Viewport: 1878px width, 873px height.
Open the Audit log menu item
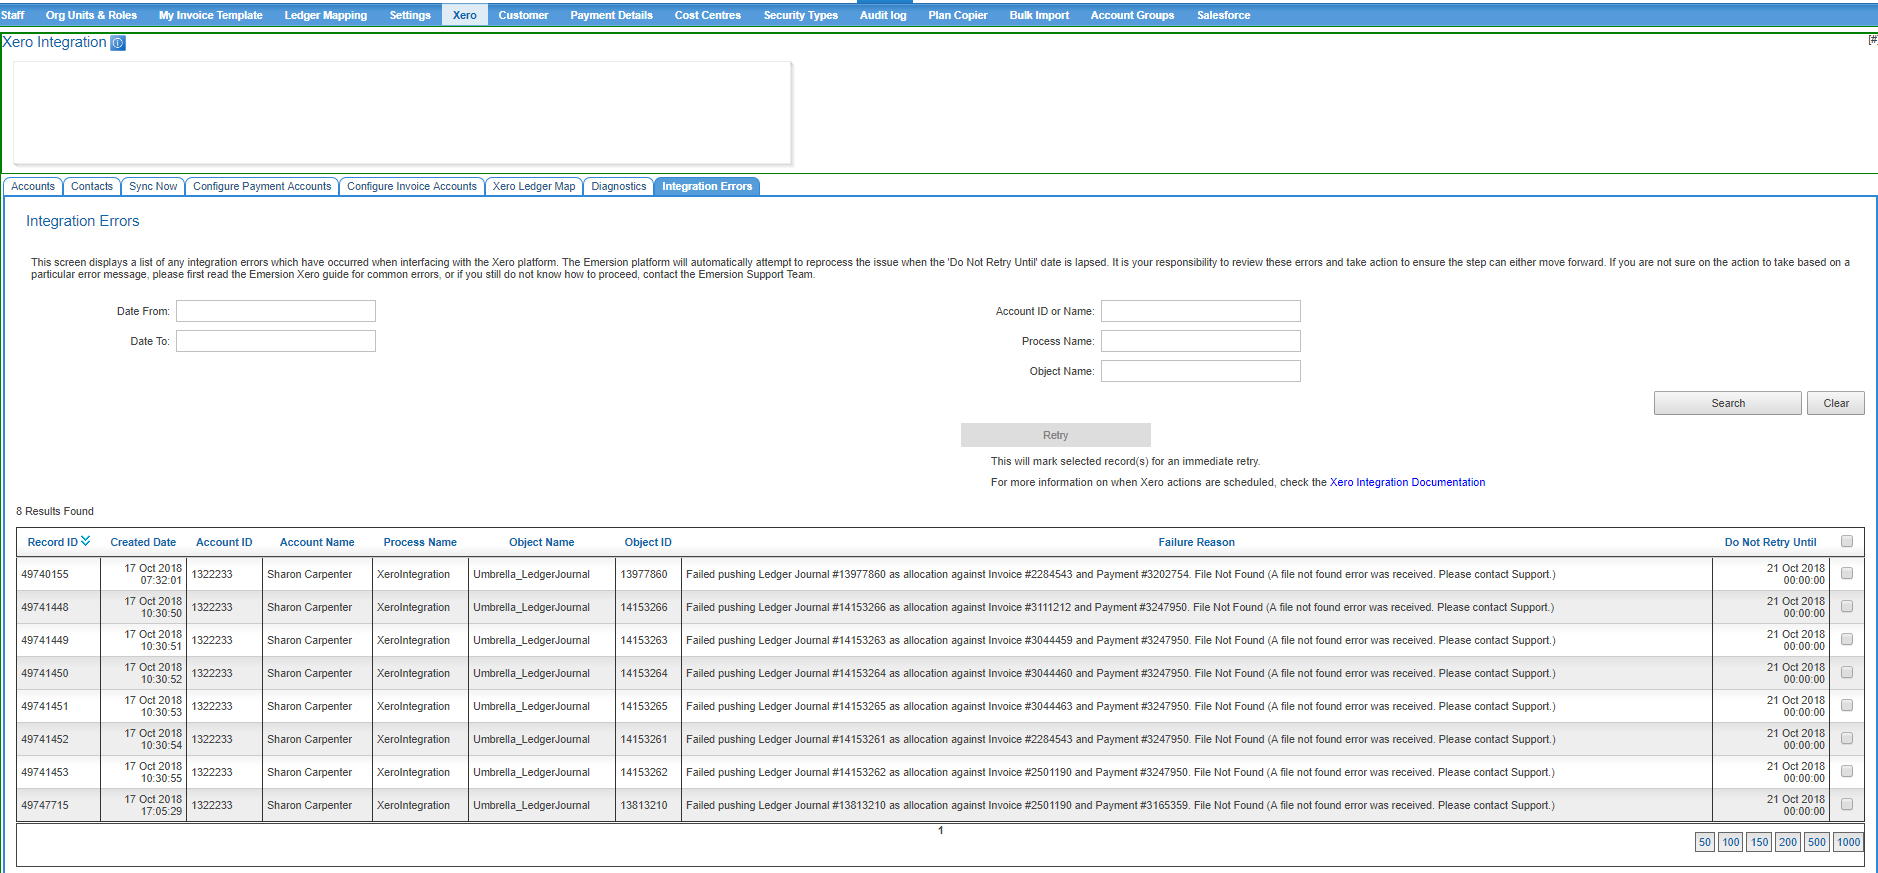(883, 15)
